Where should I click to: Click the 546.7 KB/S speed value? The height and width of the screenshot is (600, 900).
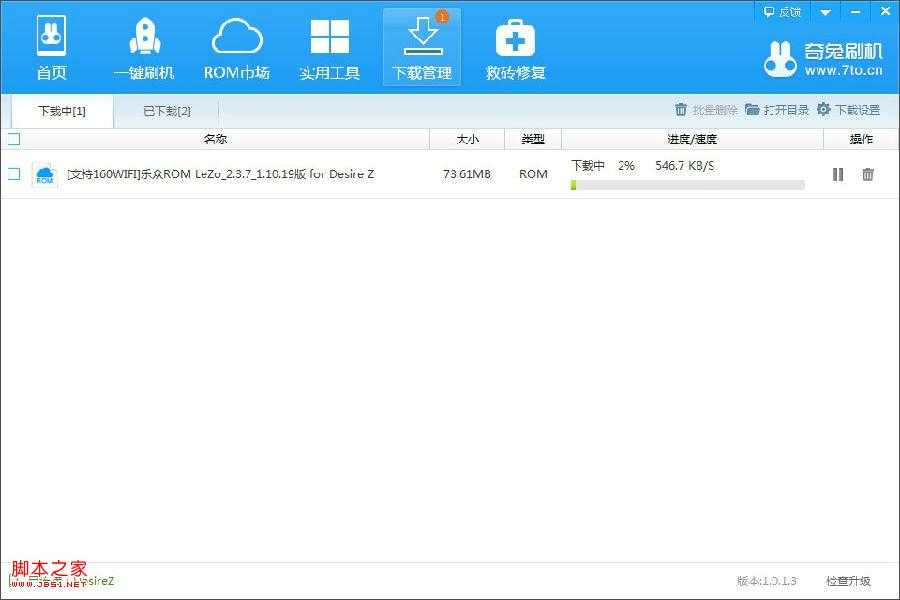(x=685, y=166)
